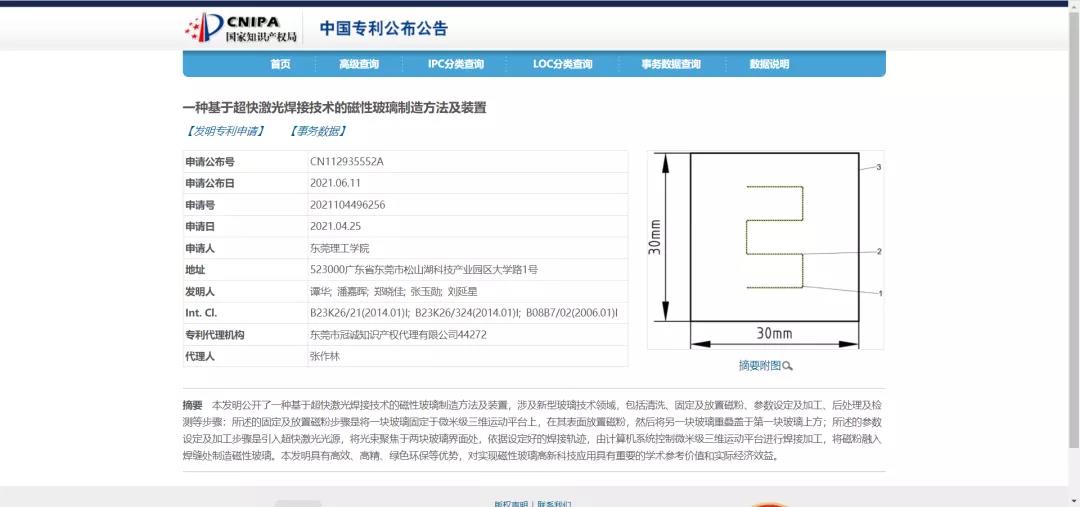Click the applicant name 东莞理工学院
The width and height of the screenshot is (1080, 507).
coord(339,248)
